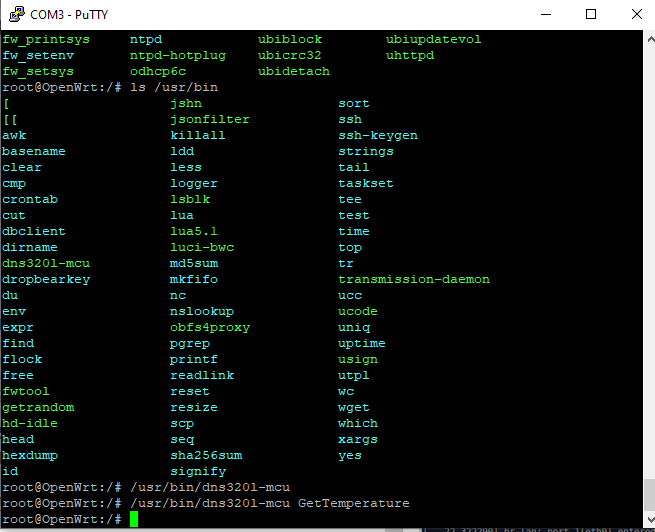655x532 pixels.
Task: Click the 'ubiblock' entry
Action: [290, 39]
